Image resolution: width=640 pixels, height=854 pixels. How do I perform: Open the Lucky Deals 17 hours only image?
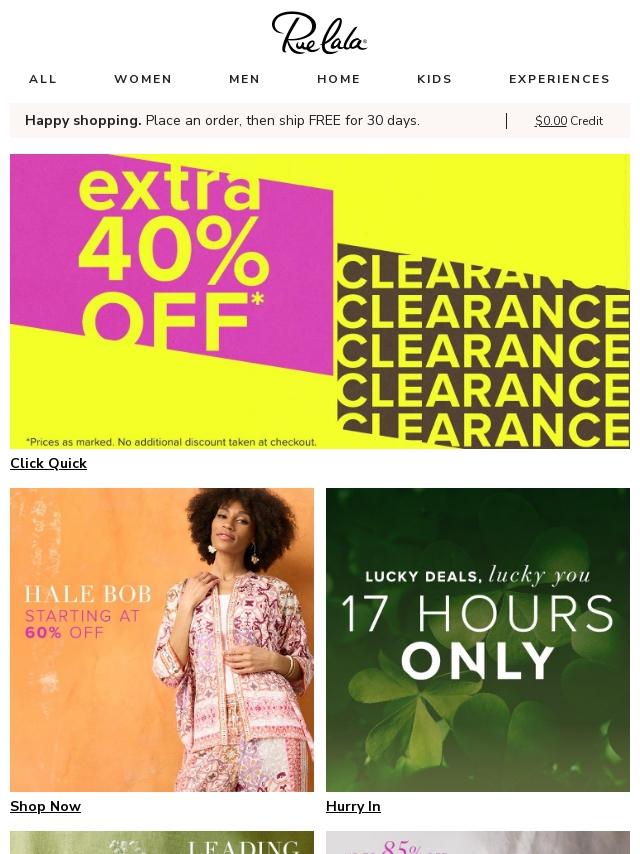click(478, 639)
